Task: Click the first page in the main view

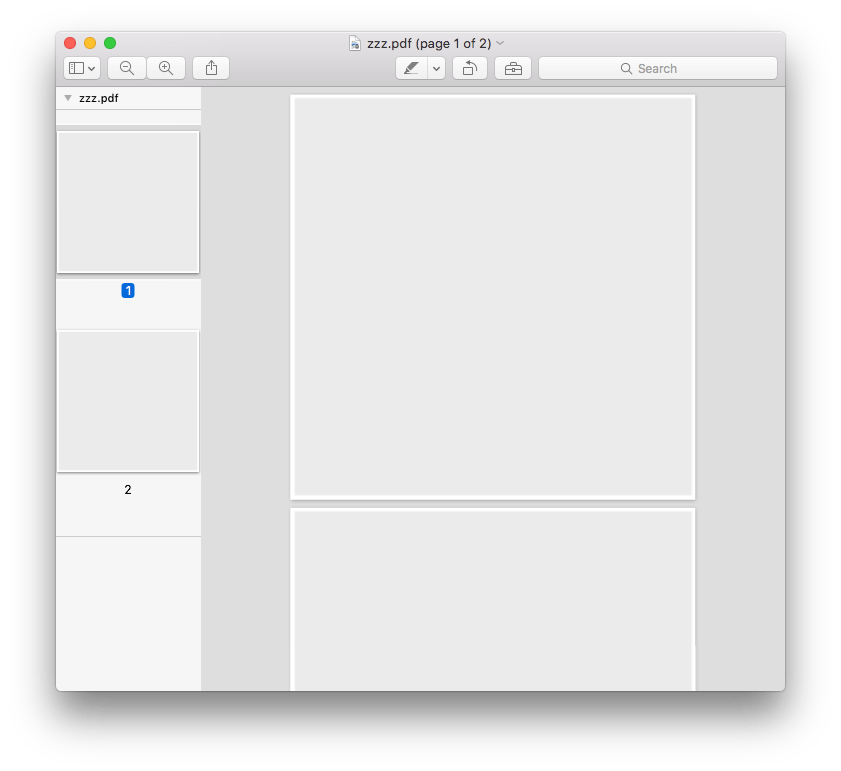Action: (492, 297)
